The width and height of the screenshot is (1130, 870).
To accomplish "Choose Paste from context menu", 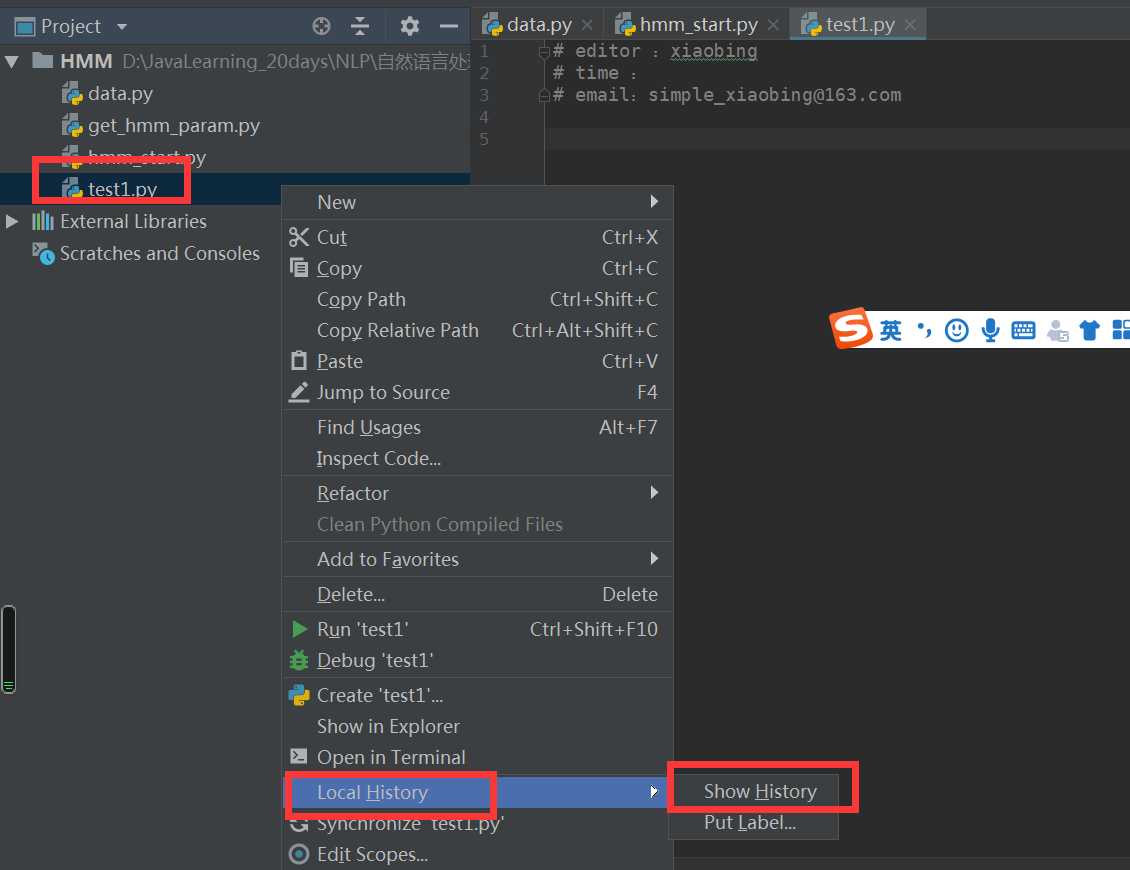I will coord(477,361).
